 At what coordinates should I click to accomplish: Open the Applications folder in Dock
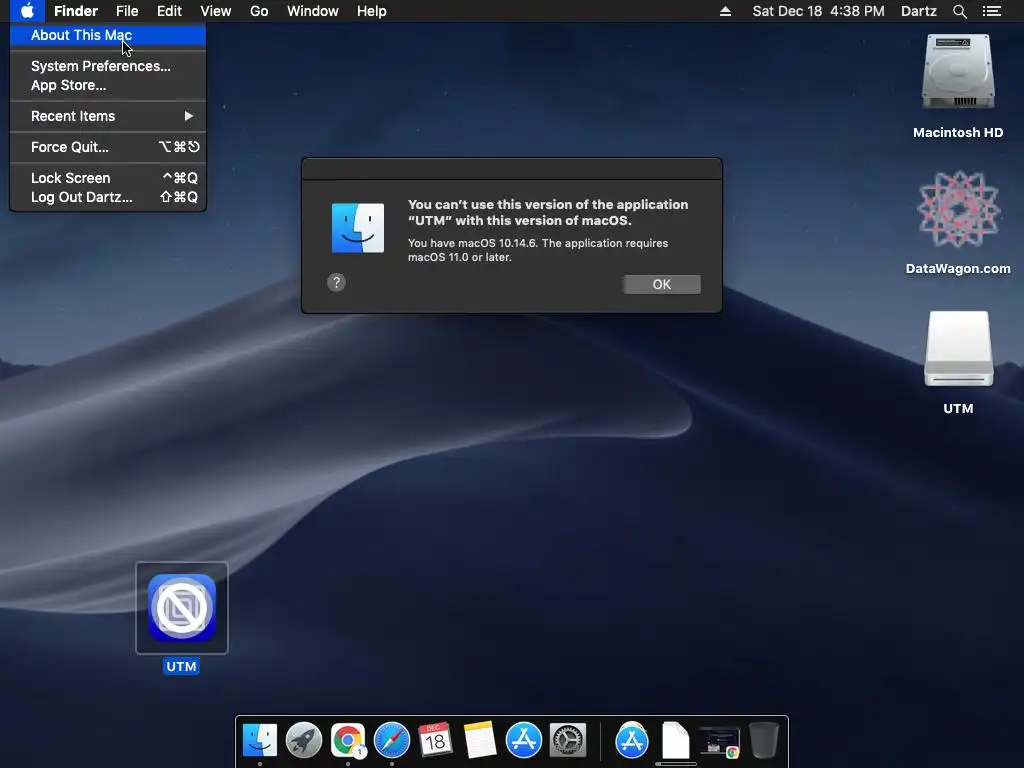pyautogui.click(x=632, y=741)
